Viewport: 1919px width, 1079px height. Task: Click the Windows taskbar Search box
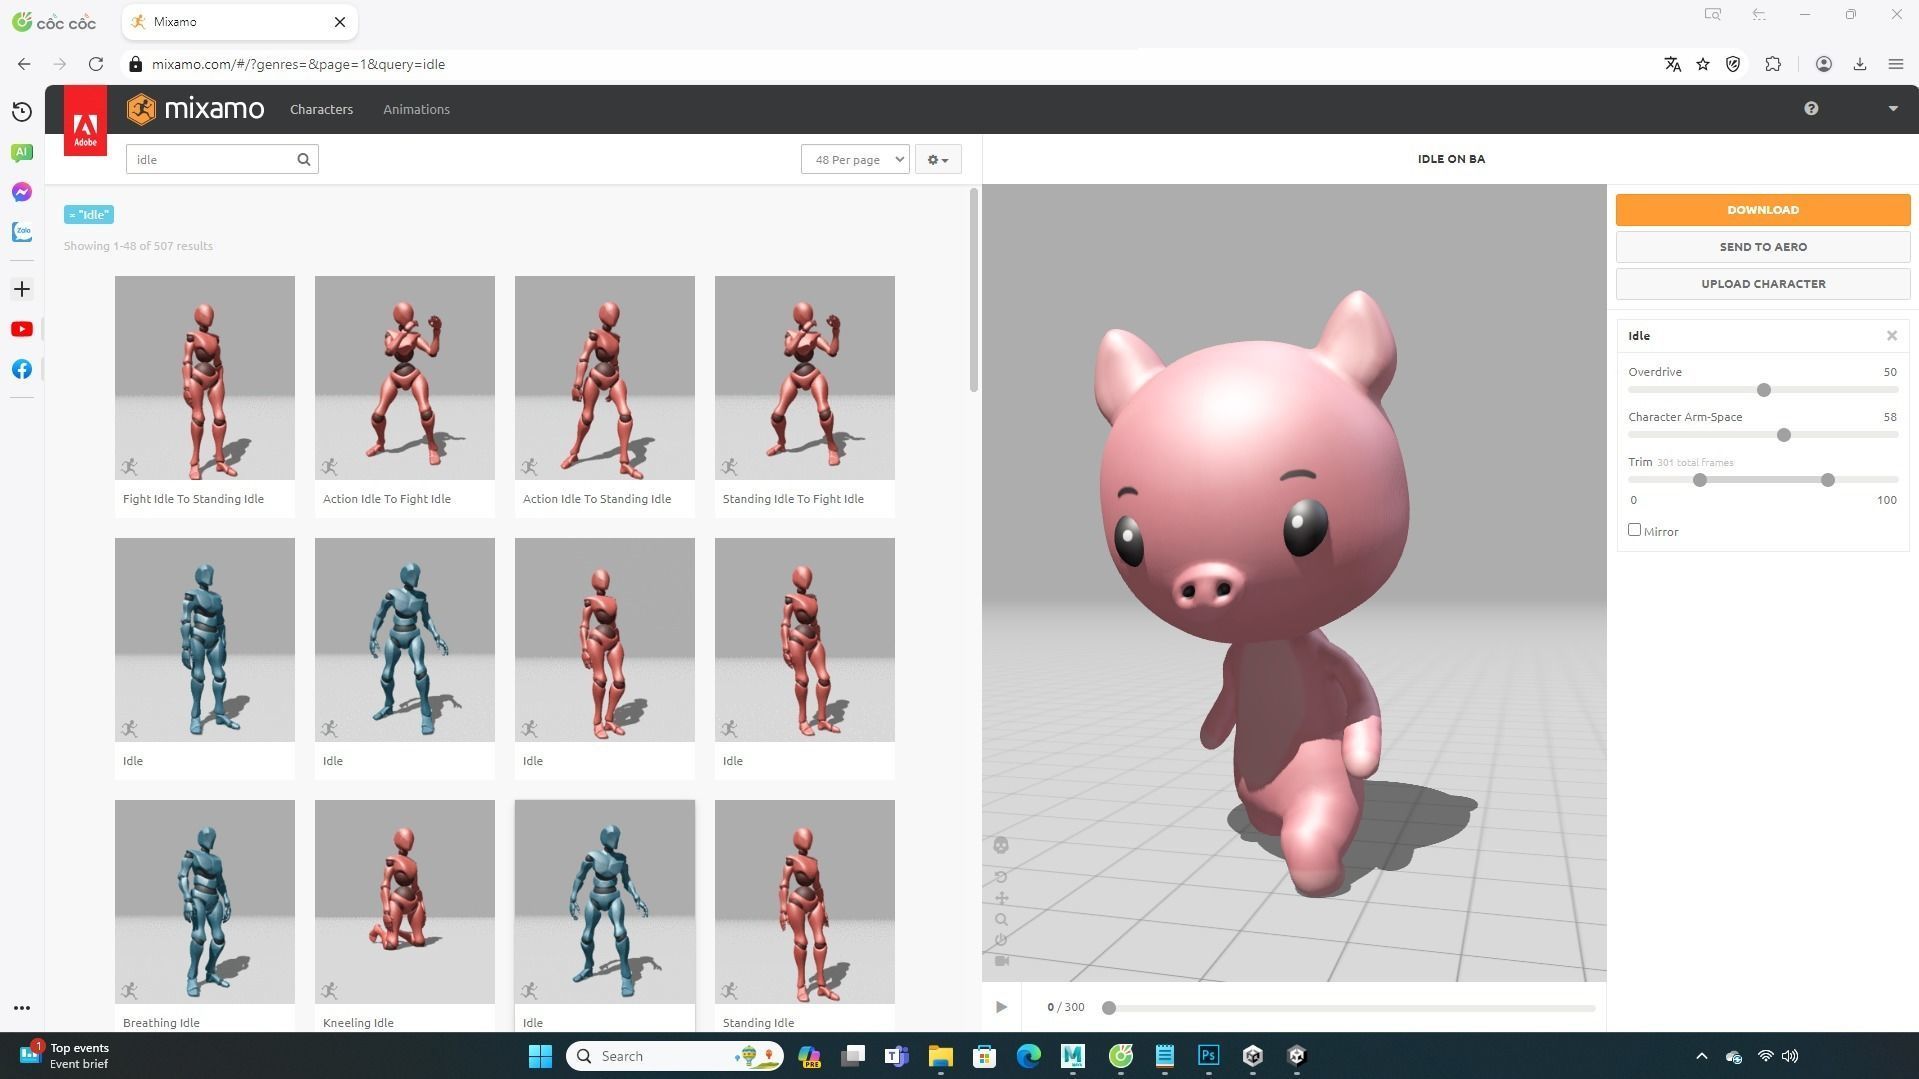point(675,1056)
